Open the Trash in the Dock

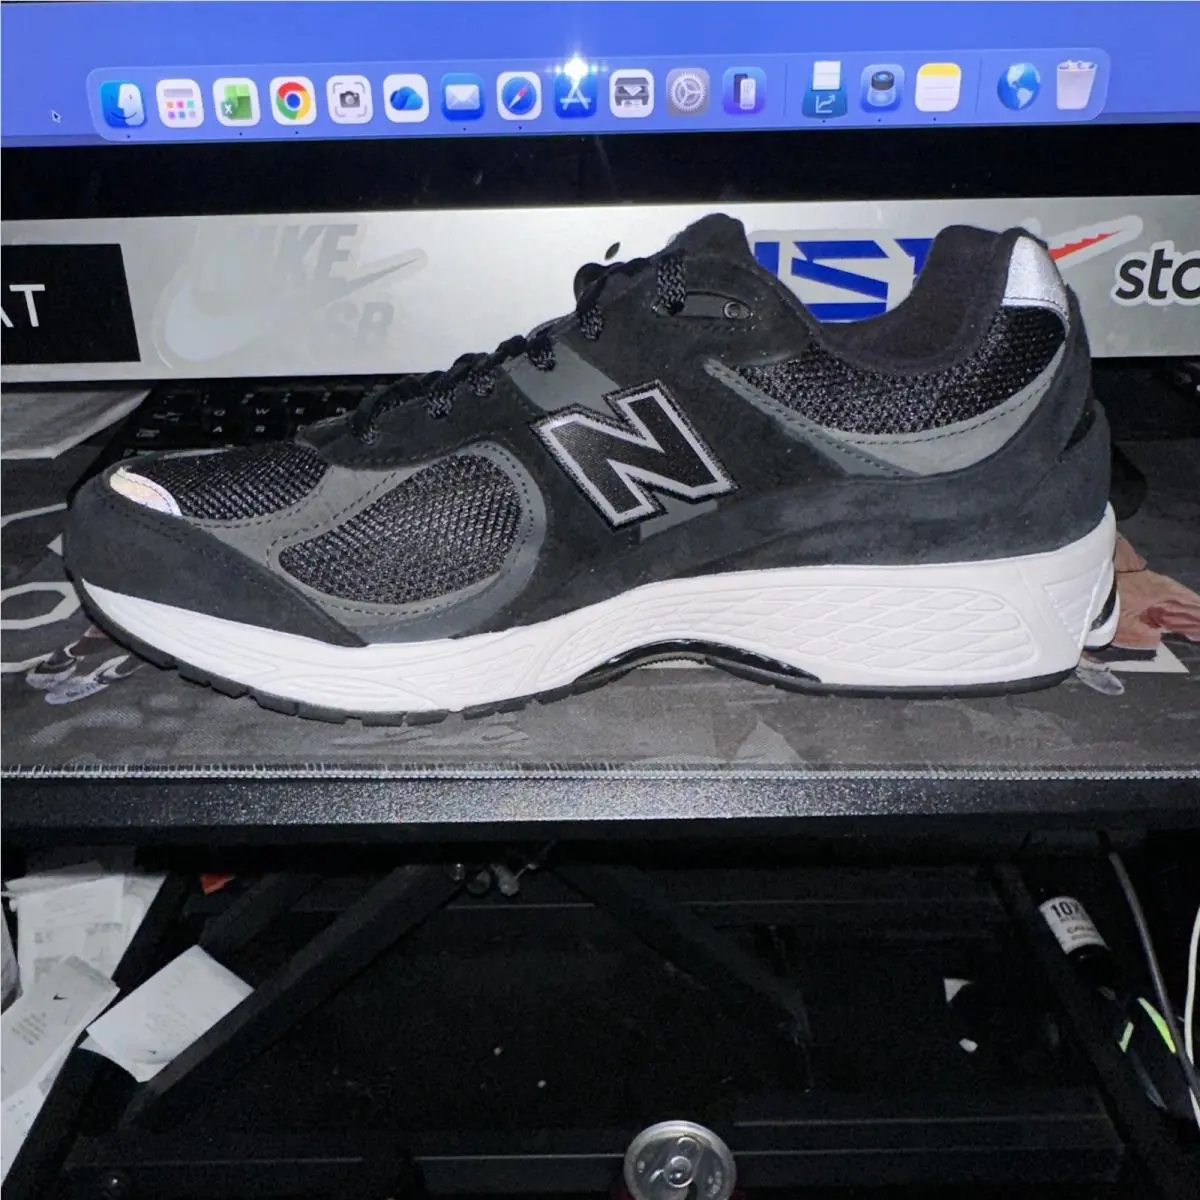coord(1076,85)
